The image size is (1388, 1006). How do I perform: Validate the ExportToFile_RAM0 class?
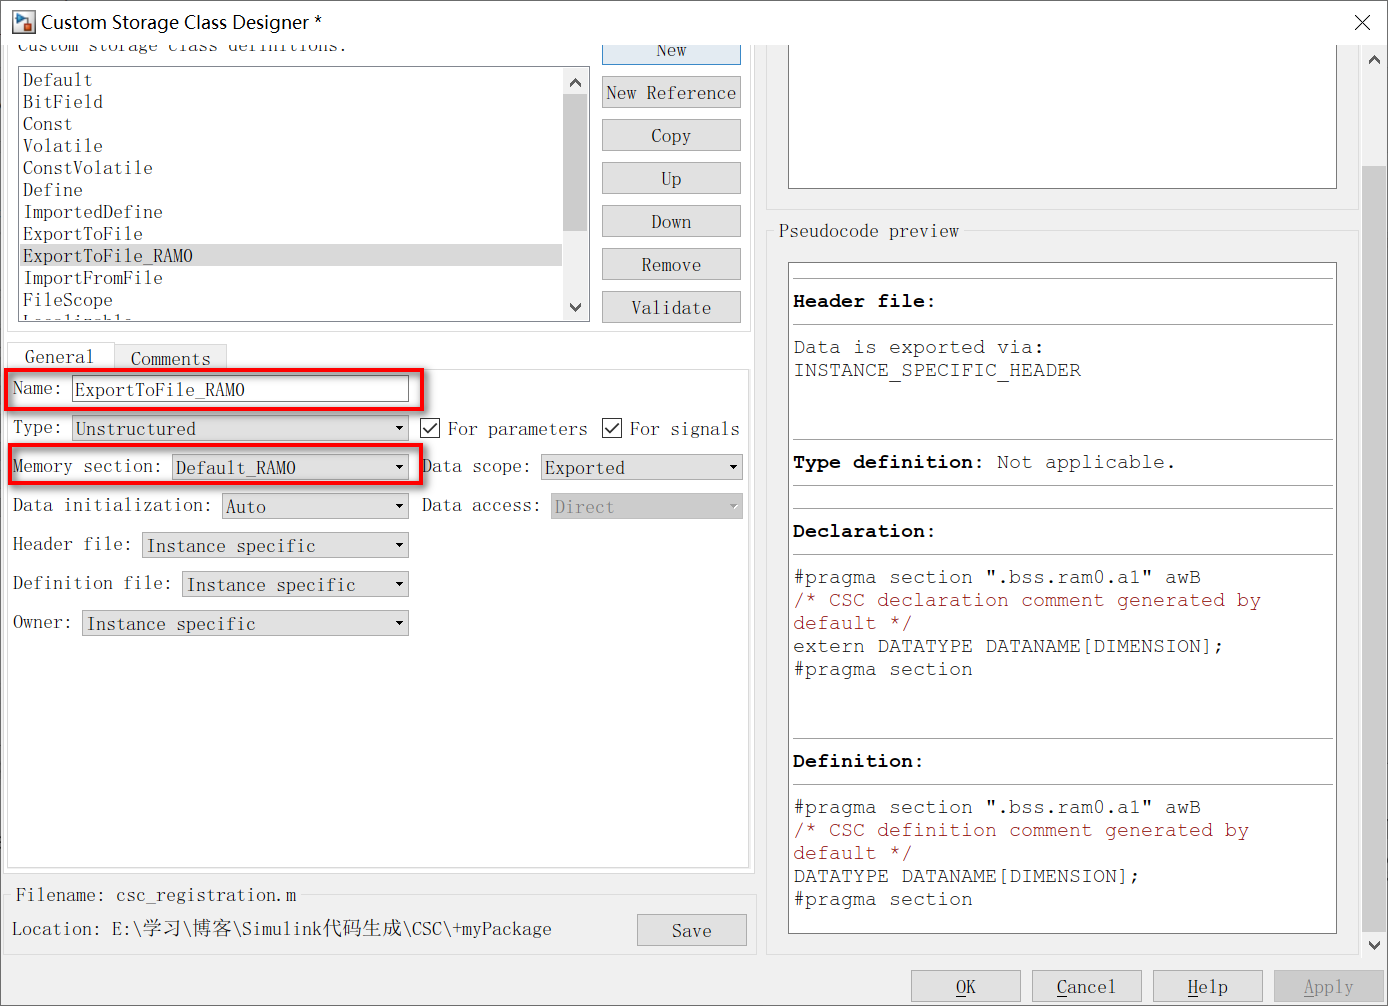(x=671, y=307)
